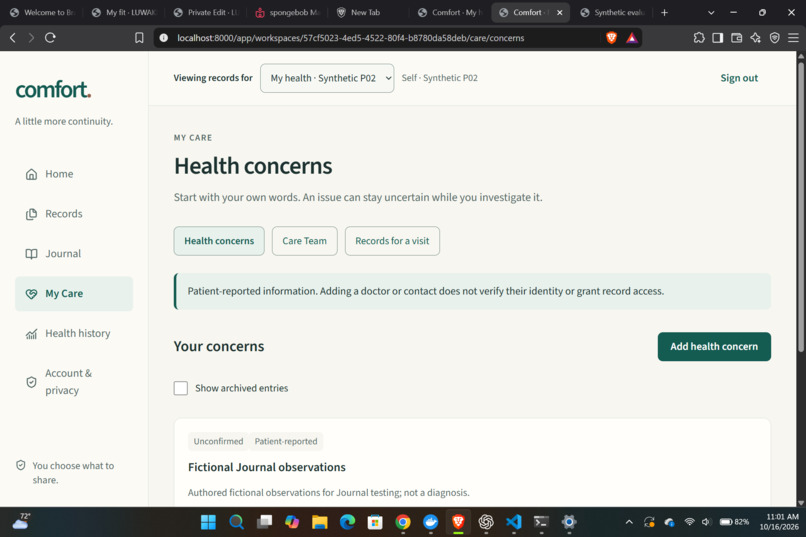Switch to the Private Edit browser tab
This screenshot has height=537, width=806.
[x=207, y=12]
